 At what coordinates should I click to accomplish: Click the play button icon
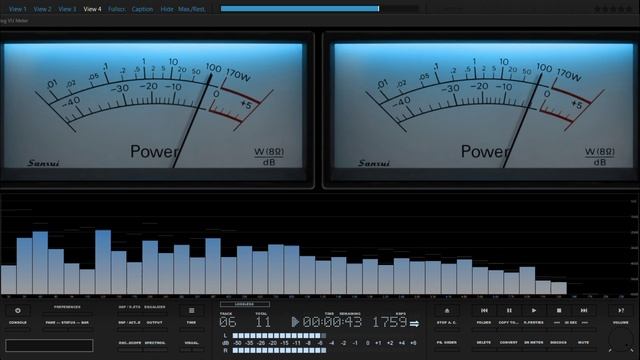point(534,311)
